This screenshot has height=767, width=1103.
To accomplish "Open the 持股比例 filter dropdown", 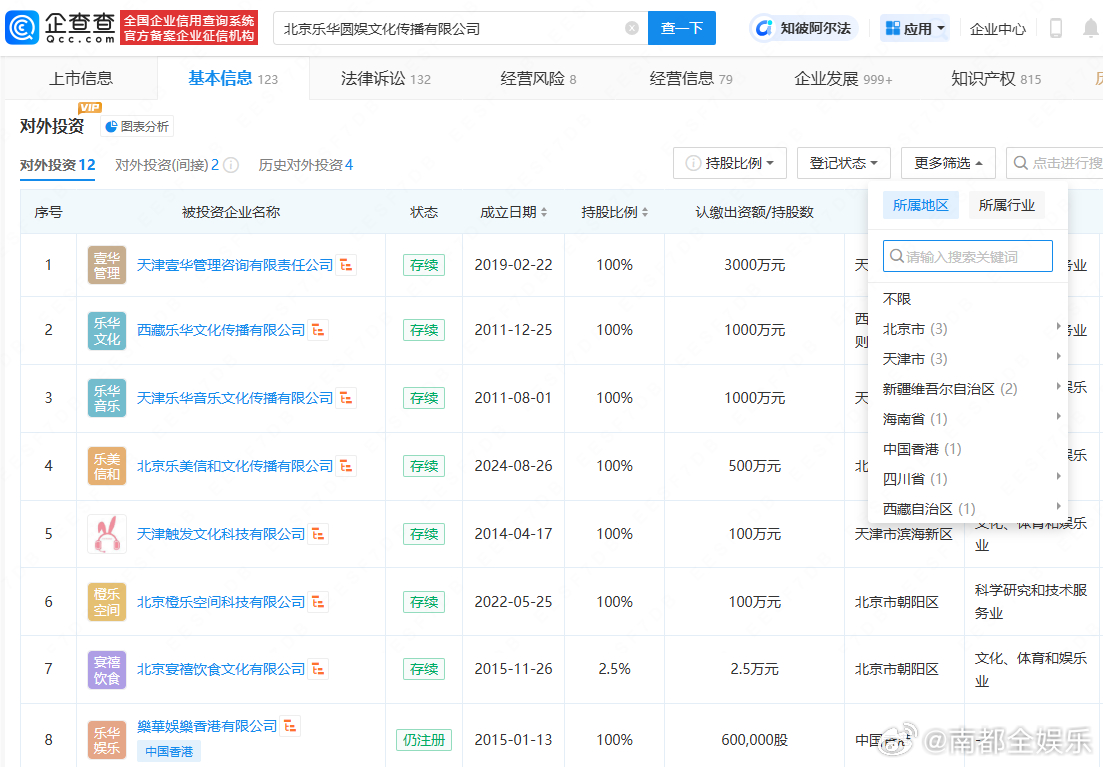I will (x=729, y=163).
